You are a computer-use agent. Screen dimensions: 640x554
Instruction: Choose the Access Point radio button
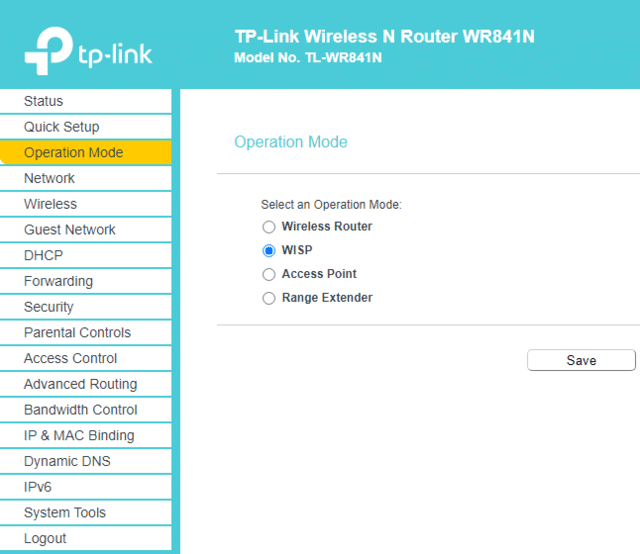click(x=269, y=274)
